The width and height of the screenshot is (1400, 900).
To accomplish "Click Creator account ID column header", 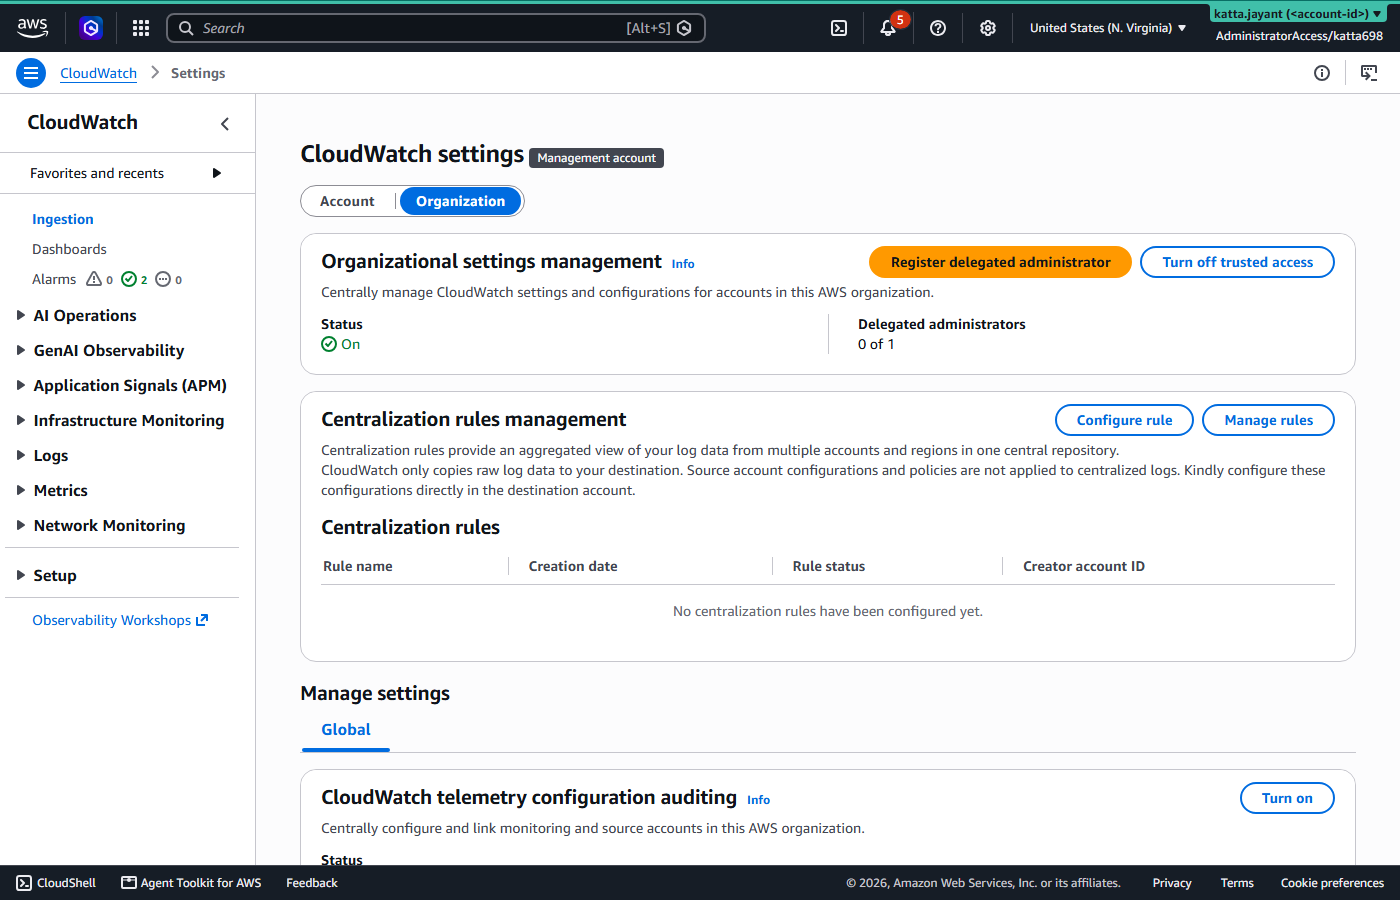I will [1084, 566].
